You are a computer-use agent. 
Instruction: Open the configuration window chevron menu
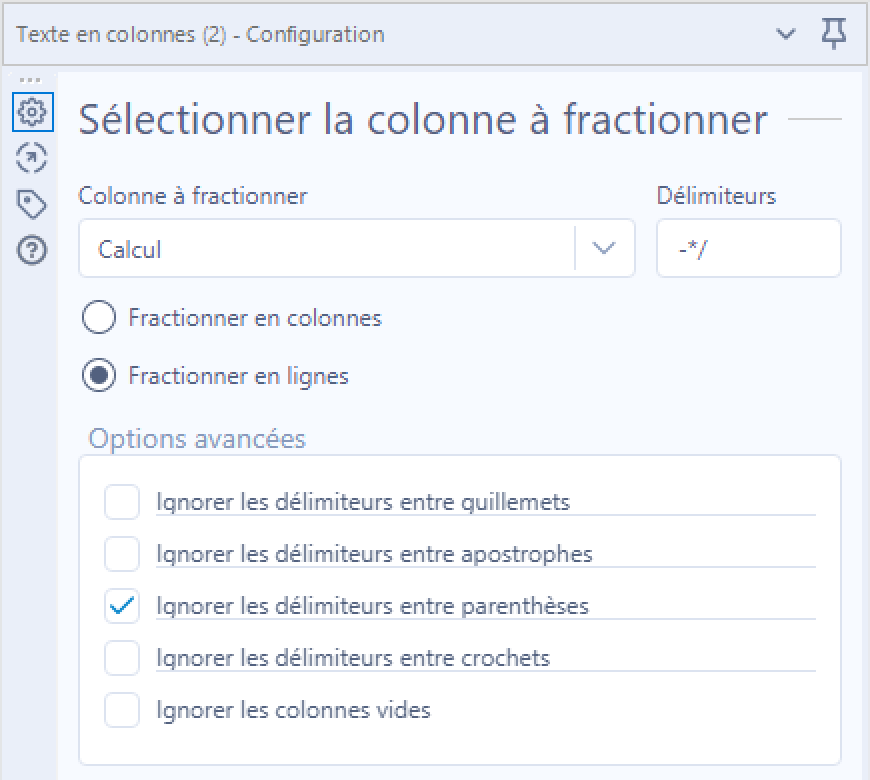tap(786, 34)
